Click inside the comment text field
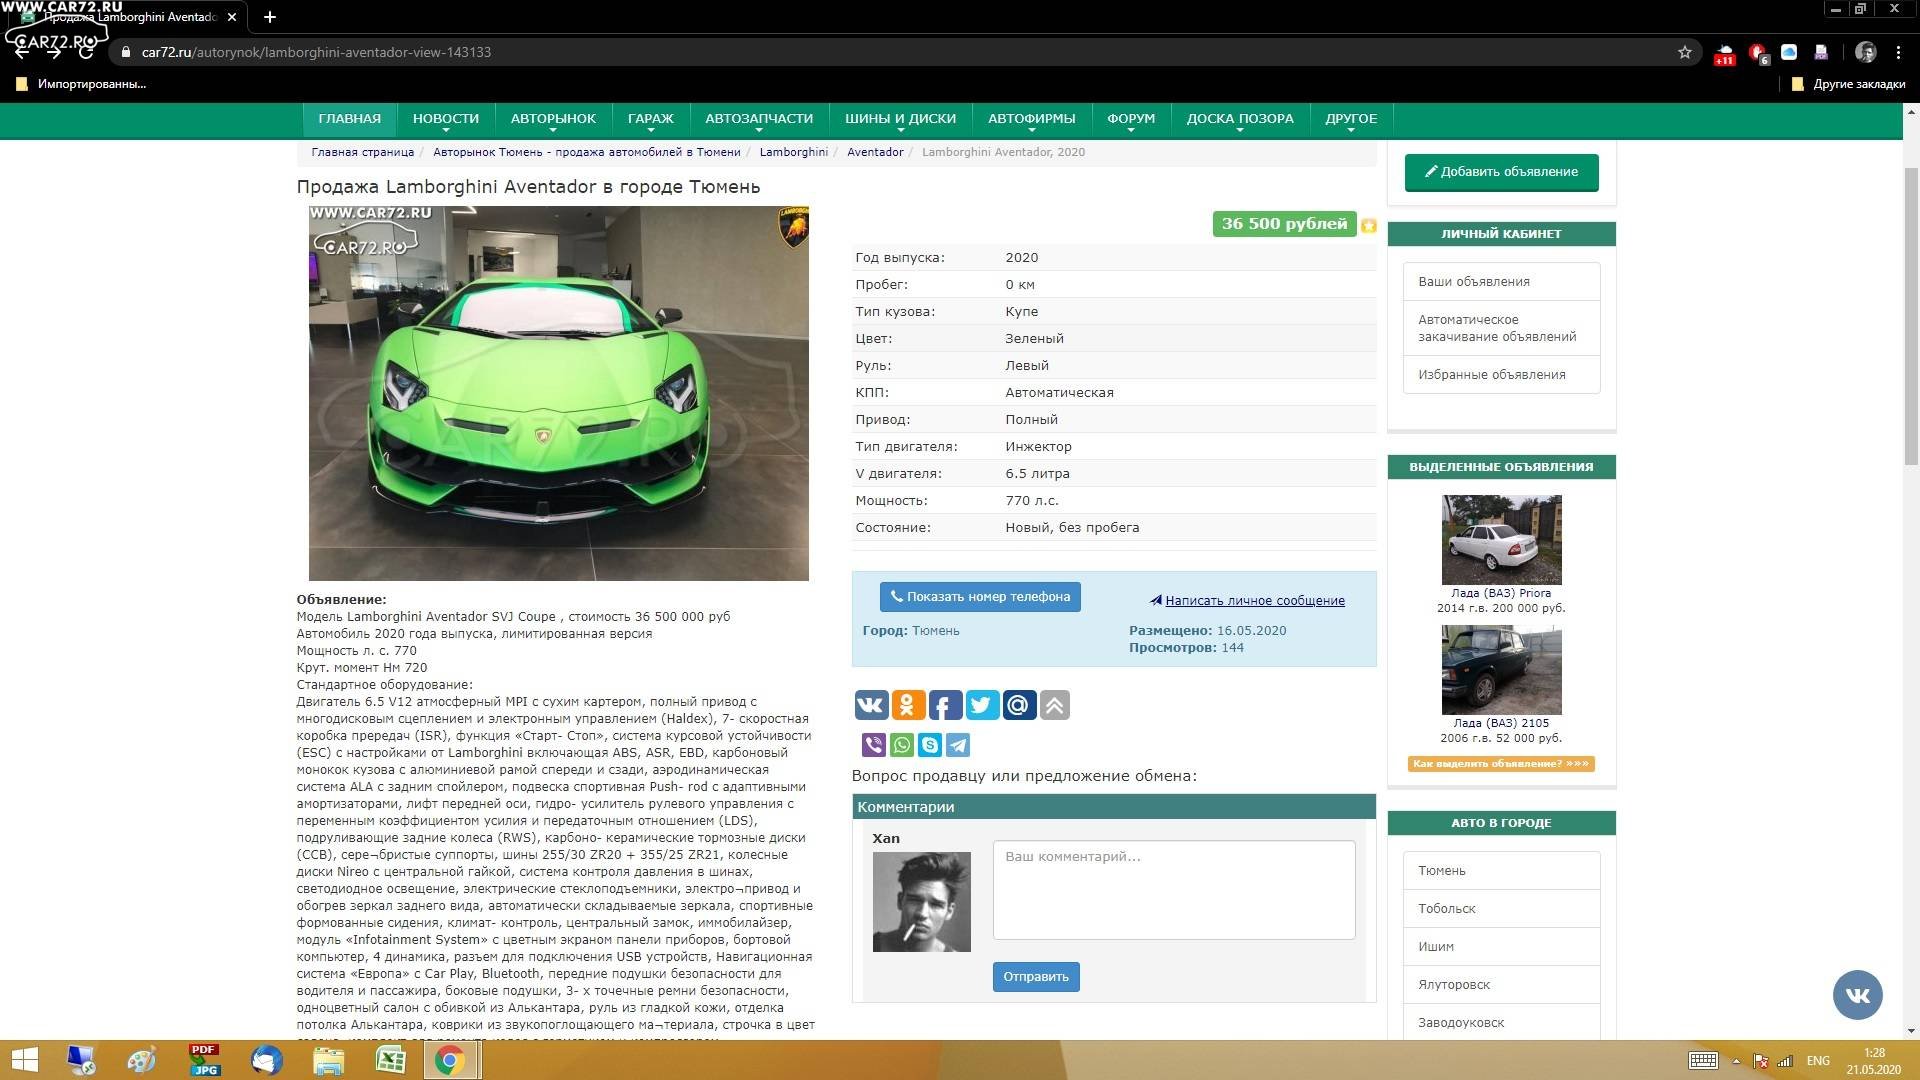The image size is (1920, 1080). point(1173,889)
